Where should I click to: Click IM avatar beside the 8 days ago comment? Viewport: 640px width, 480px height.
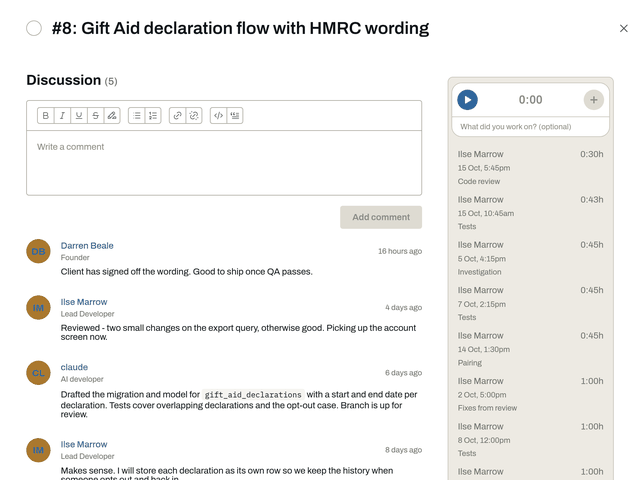[38, 450]
